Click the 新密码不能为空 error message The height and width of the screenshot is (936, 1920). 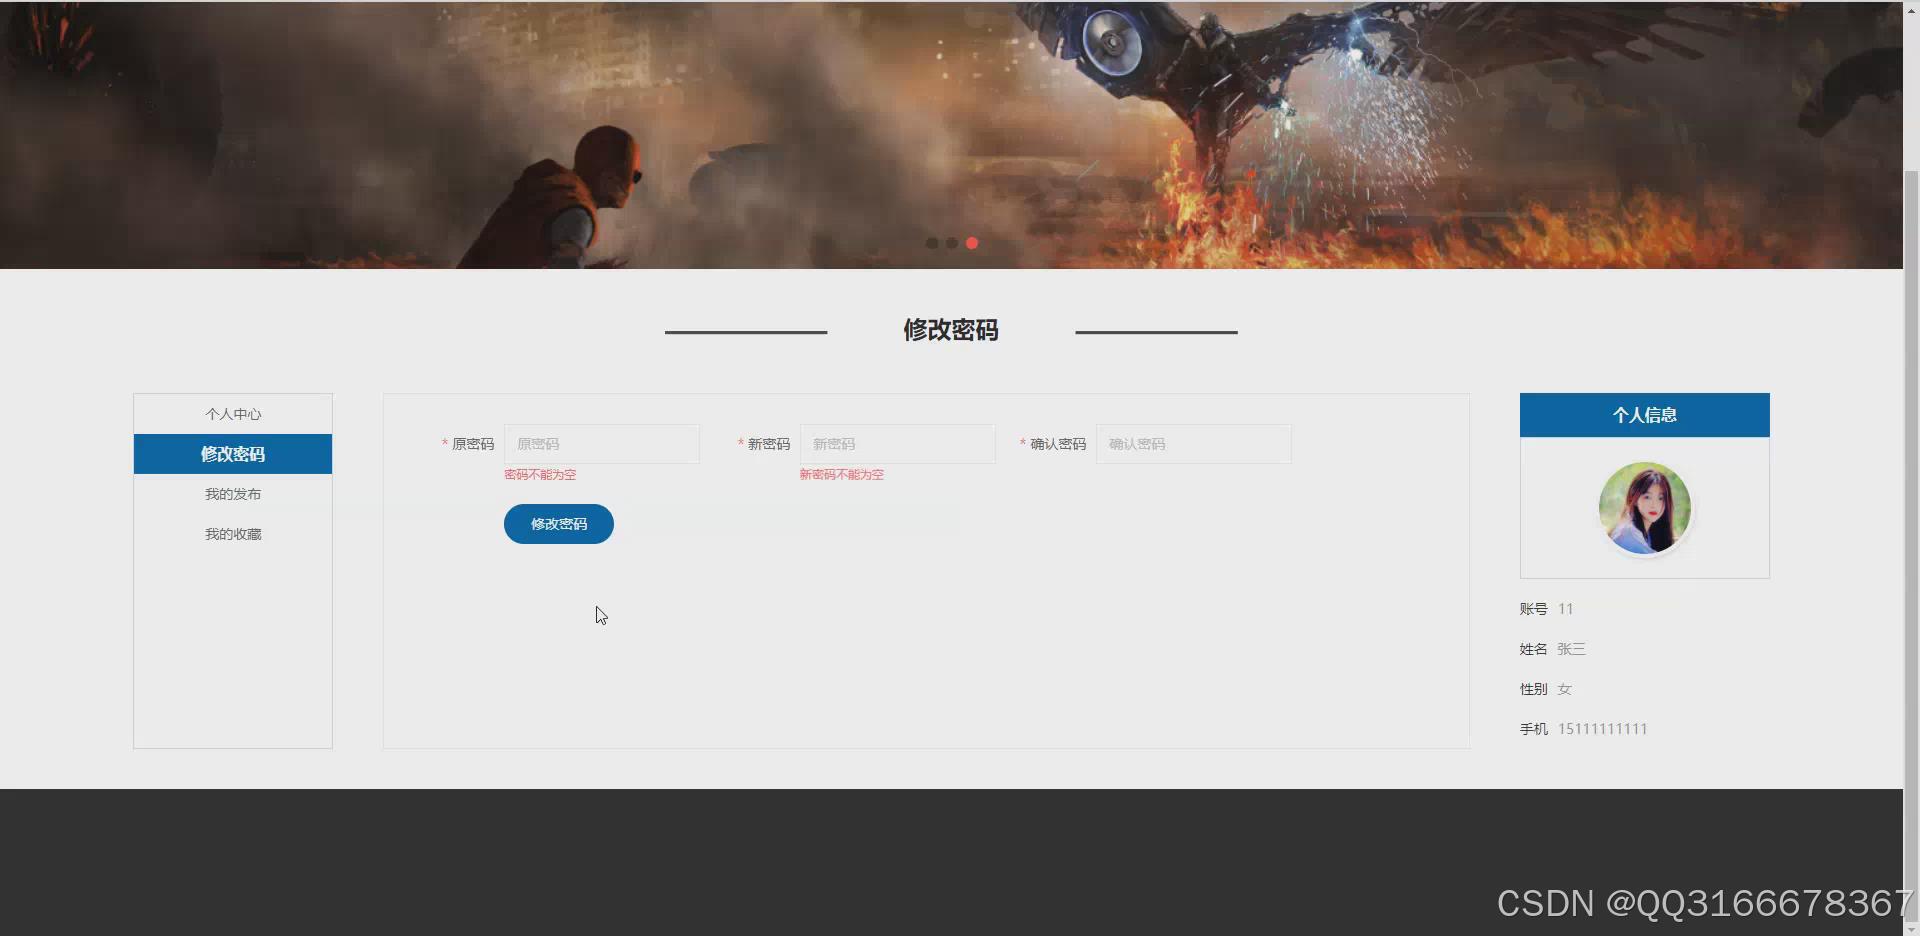(842, 475)
